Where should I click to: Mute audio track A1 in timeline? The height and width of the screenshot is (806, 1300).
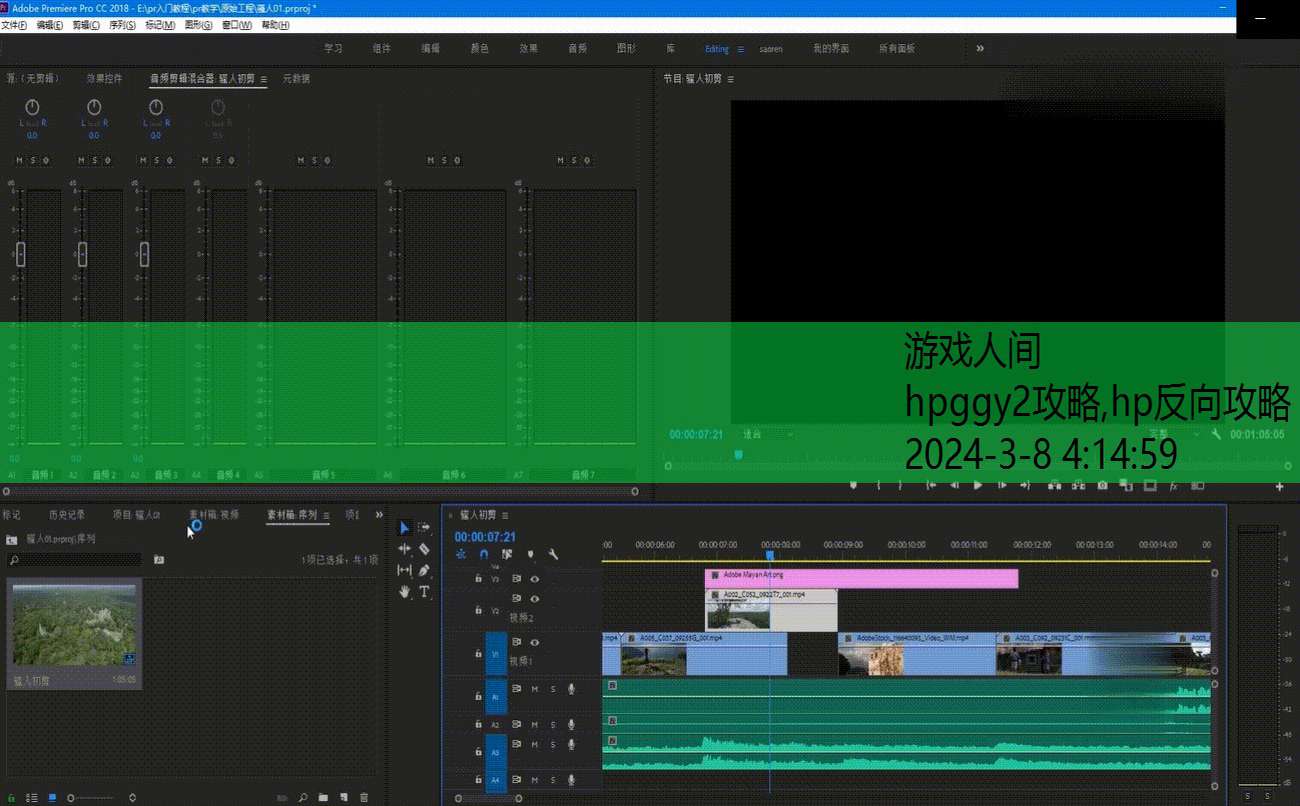(535, 688)
